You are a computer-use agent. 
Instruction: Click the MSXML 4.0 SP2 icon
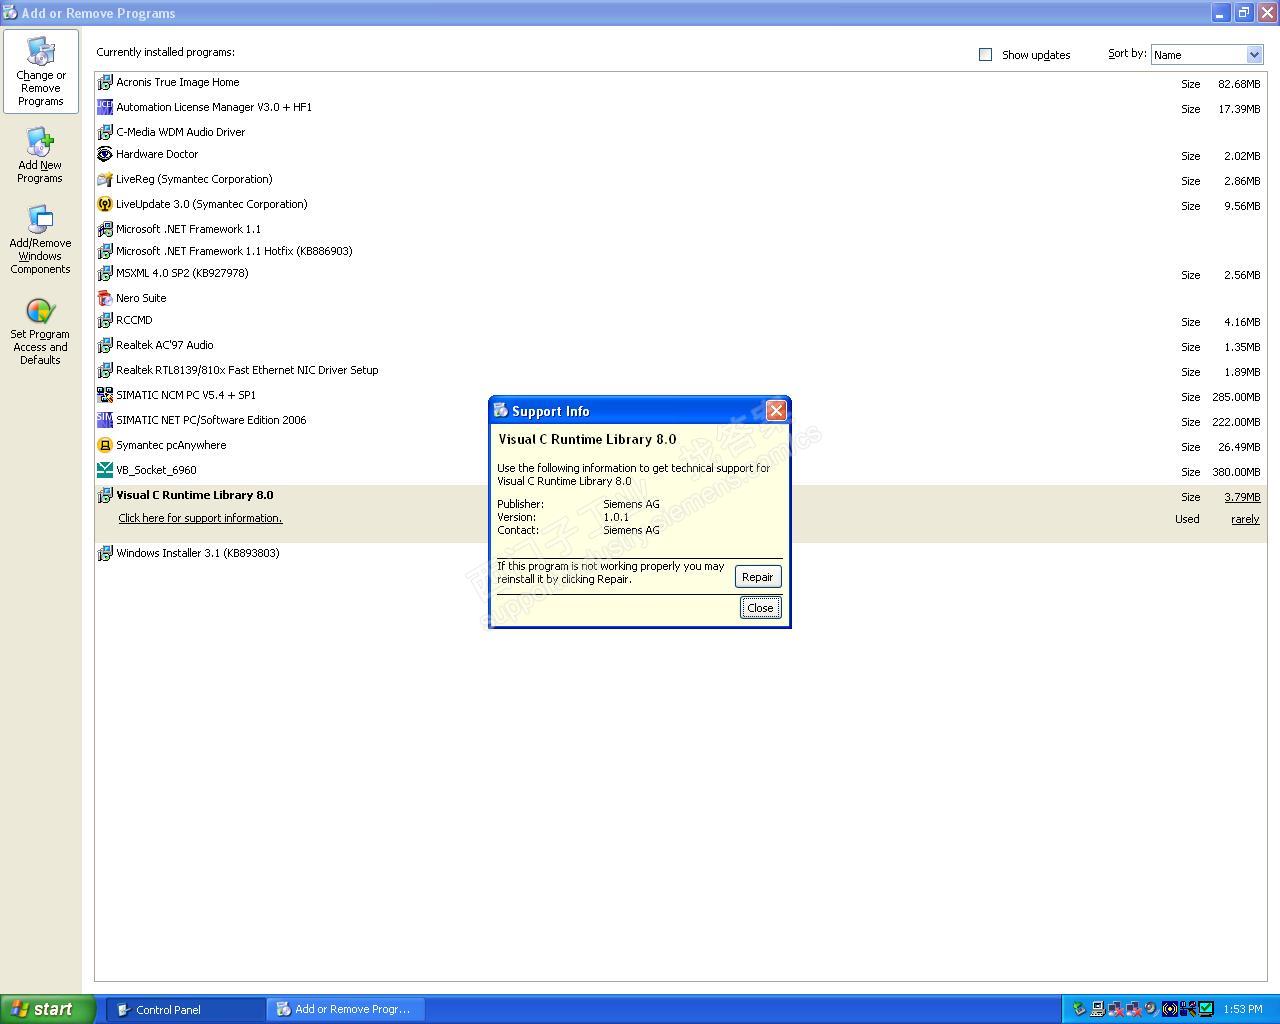coord(105,273)
